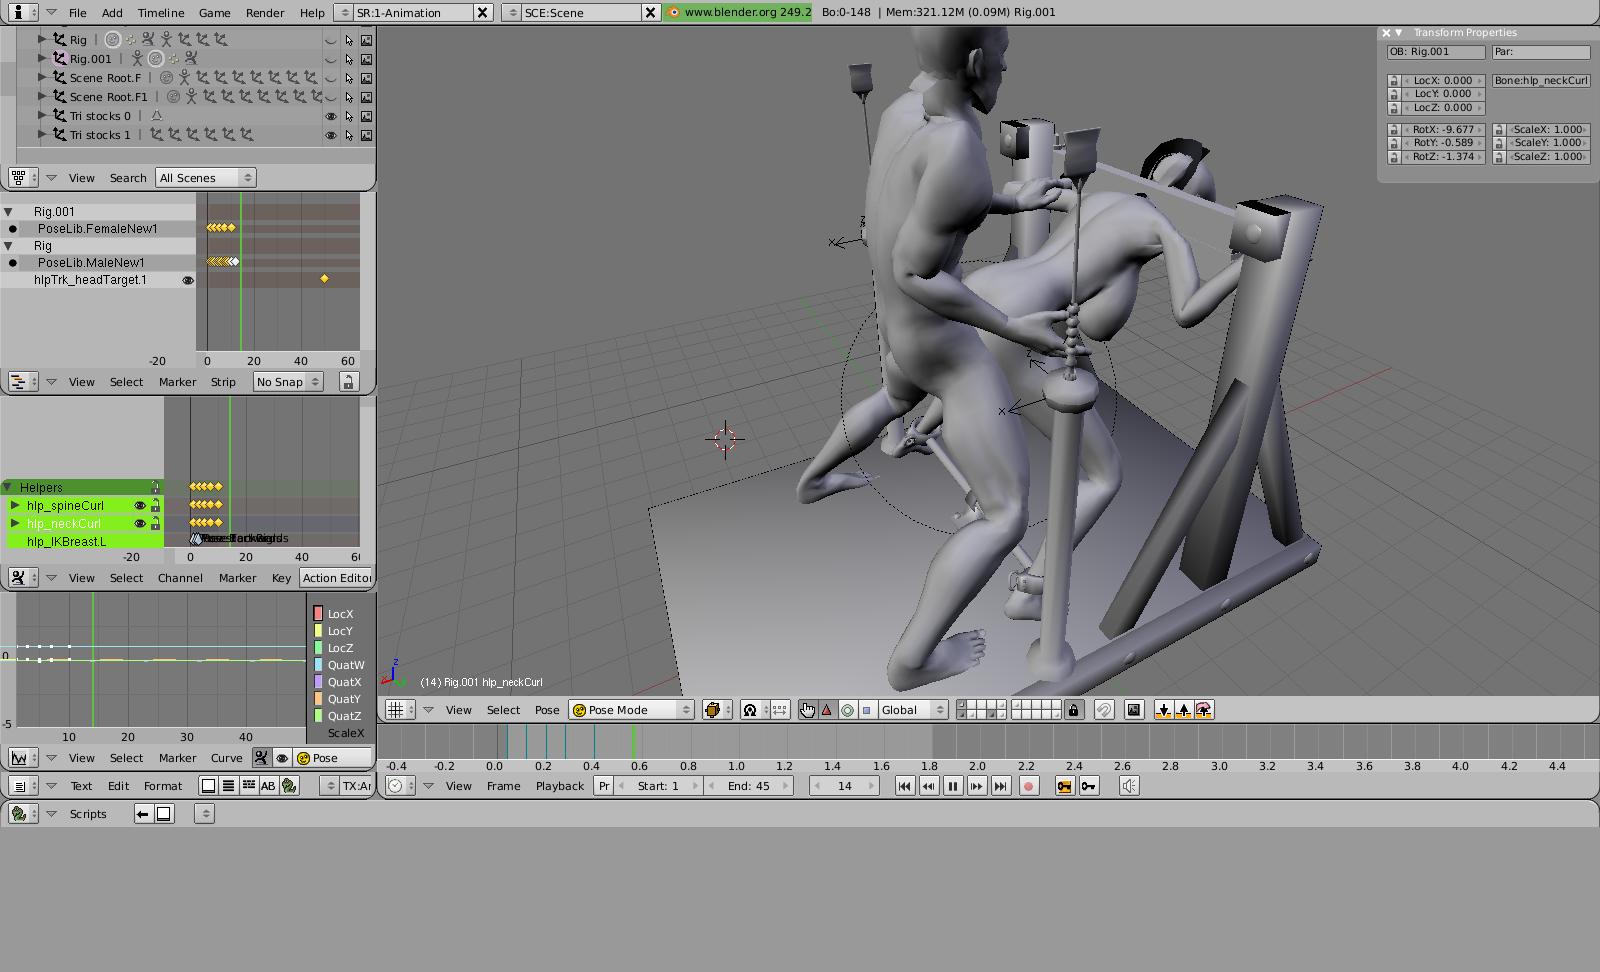Click the Bone:hlp_neckCurl name field
Screen dimensions: 1600x972
[1540, 81]
